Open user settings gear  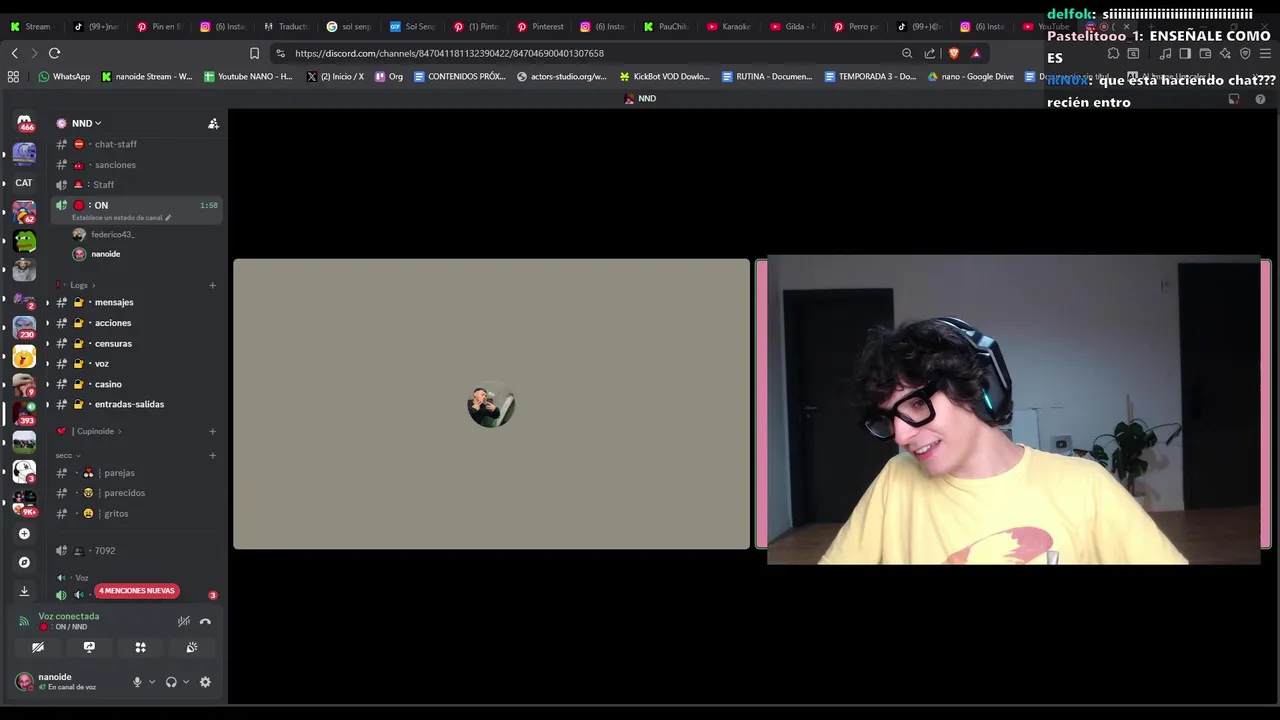pyautogui.click(x=205, y=682)
